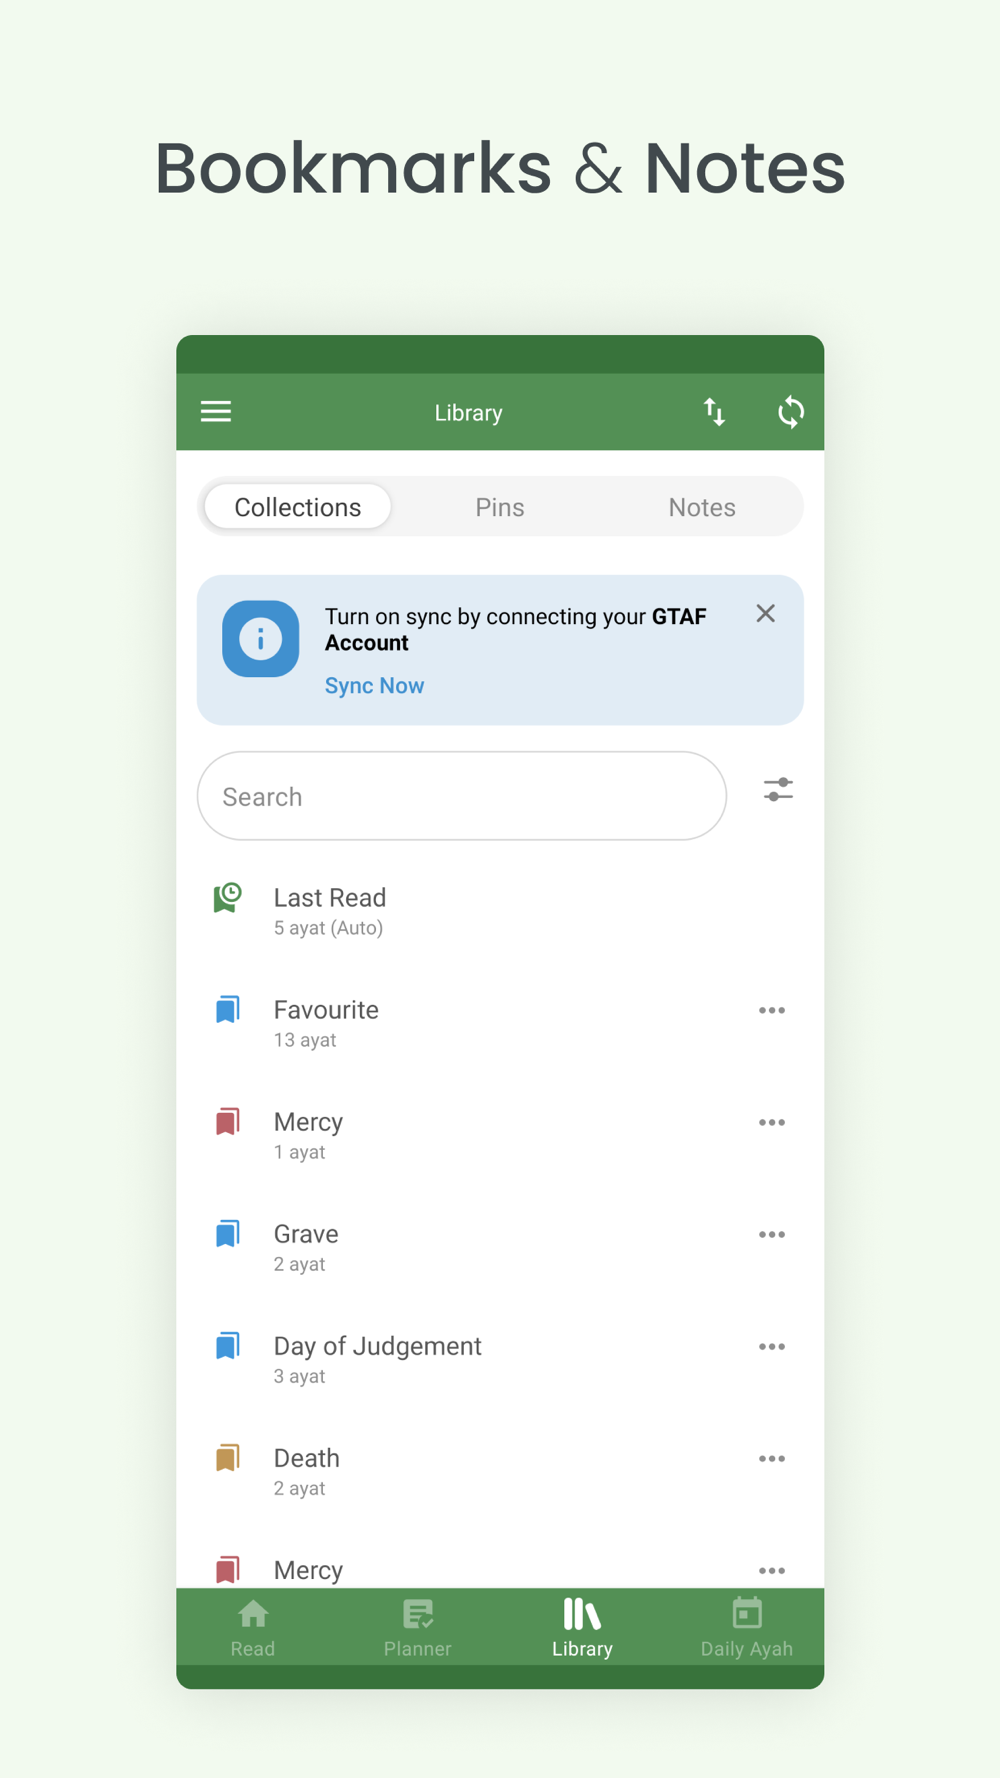Screen dimensions: 1000x1778
Task: Dismiss the GTAF sync banner
Action: point(766,614)
